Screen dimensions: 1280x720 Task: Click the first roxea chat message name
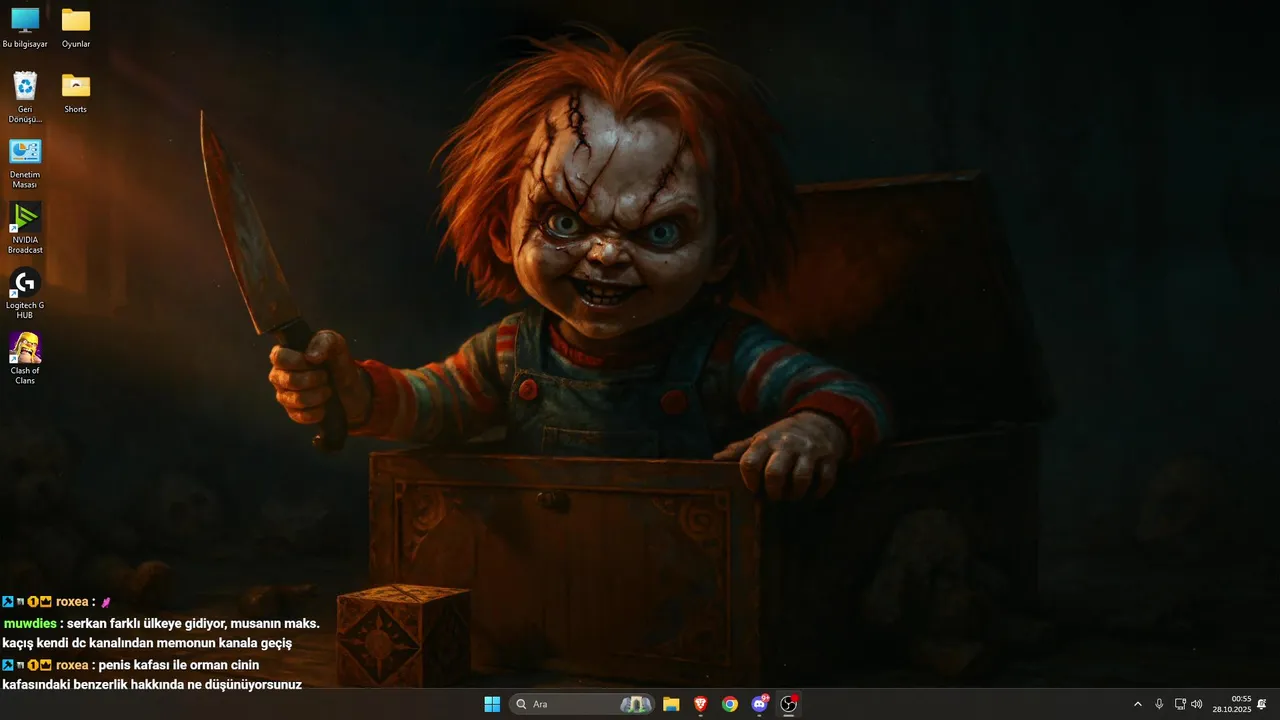[72, 602]
